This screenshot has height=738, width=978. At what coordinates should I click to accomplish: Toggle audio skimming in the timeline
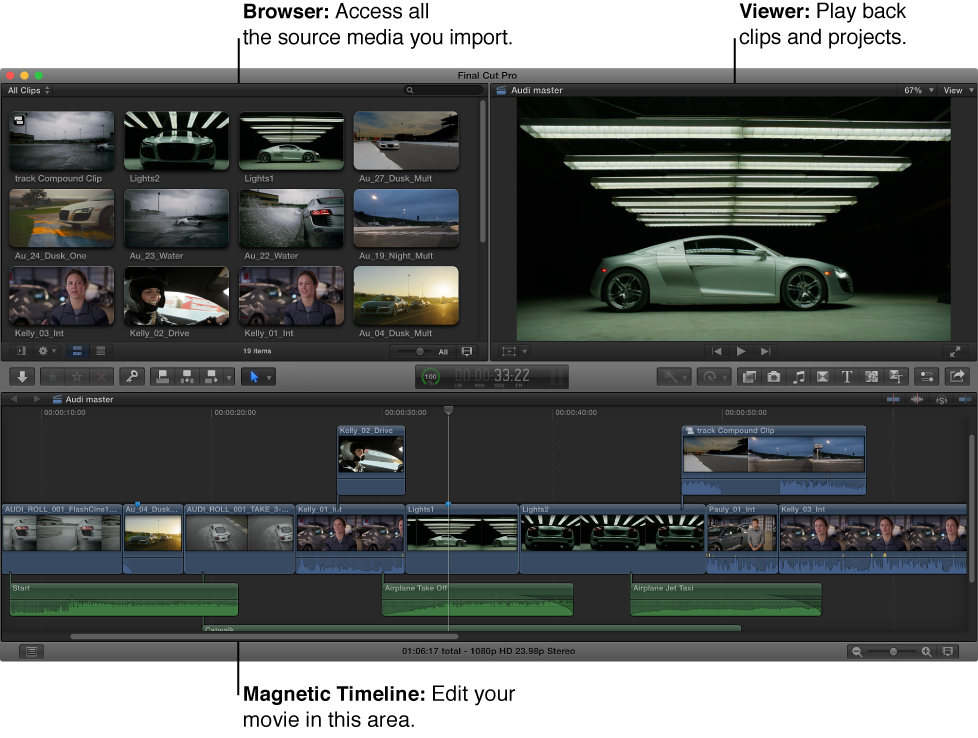[917, 399]
